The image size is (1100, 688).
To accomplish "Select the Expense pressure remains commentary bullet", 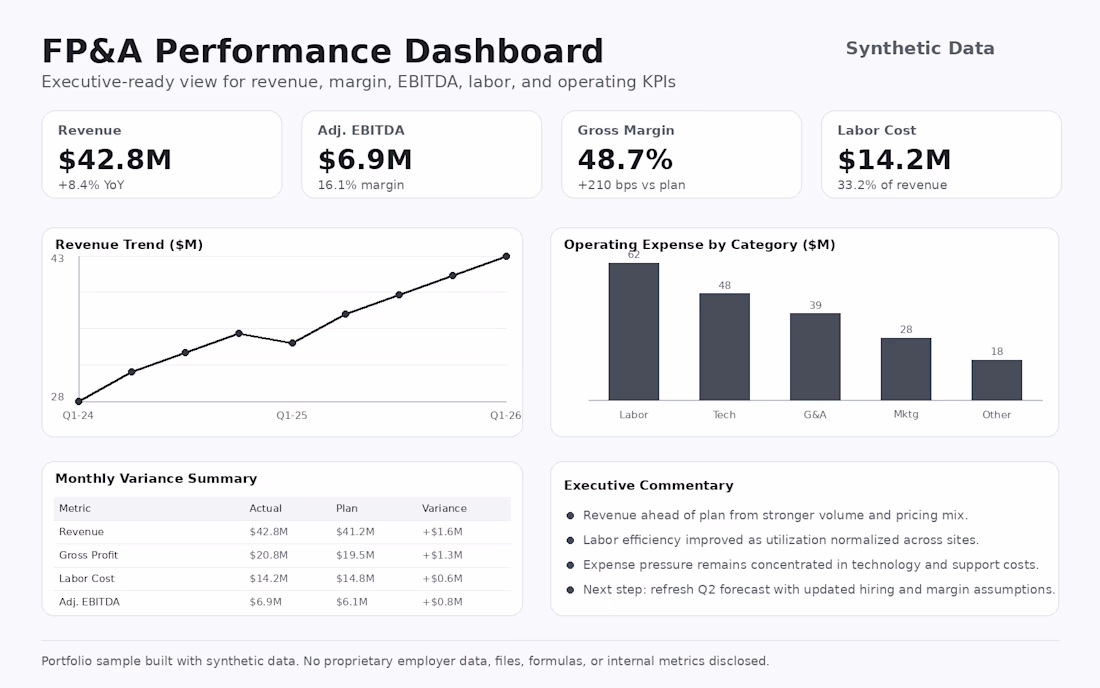I will [803, 565].
